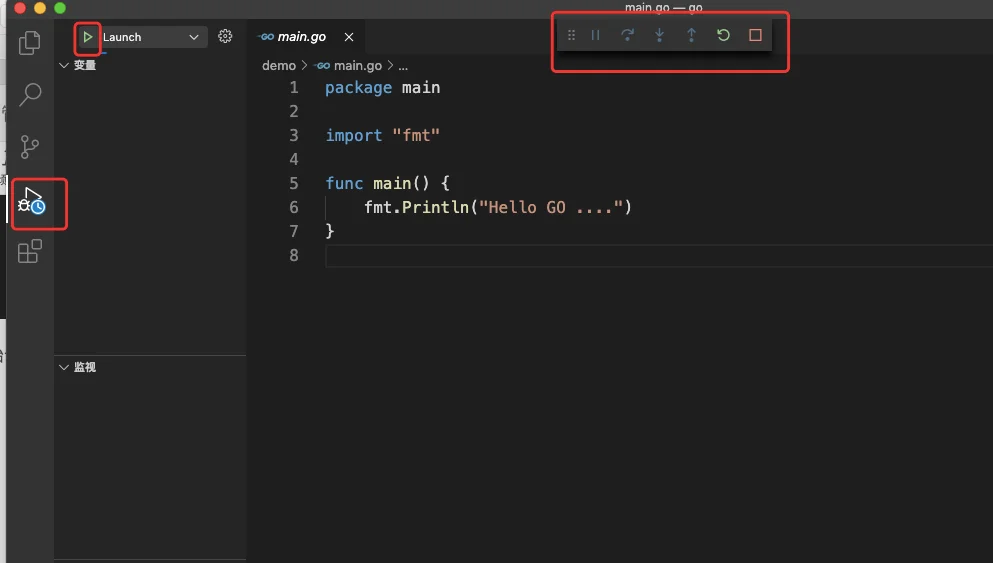This screenshot has width=993, height=563.
Task: Click Step Into in debug toolbar
Action: [x=659, y=35]
